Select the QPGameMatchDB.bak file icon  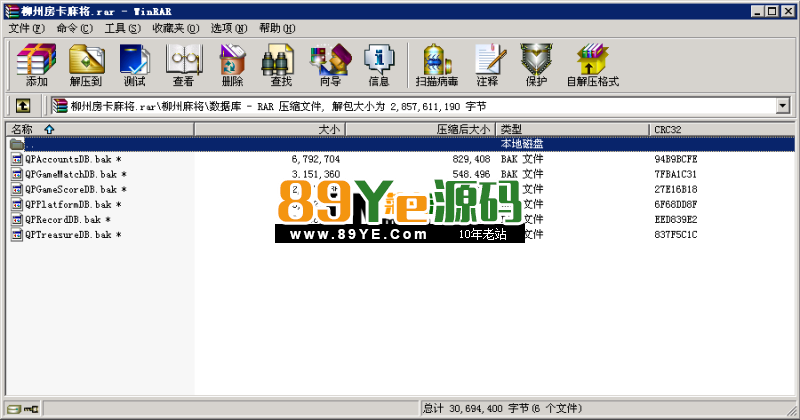pyautogui.click(x=17, y=174)
